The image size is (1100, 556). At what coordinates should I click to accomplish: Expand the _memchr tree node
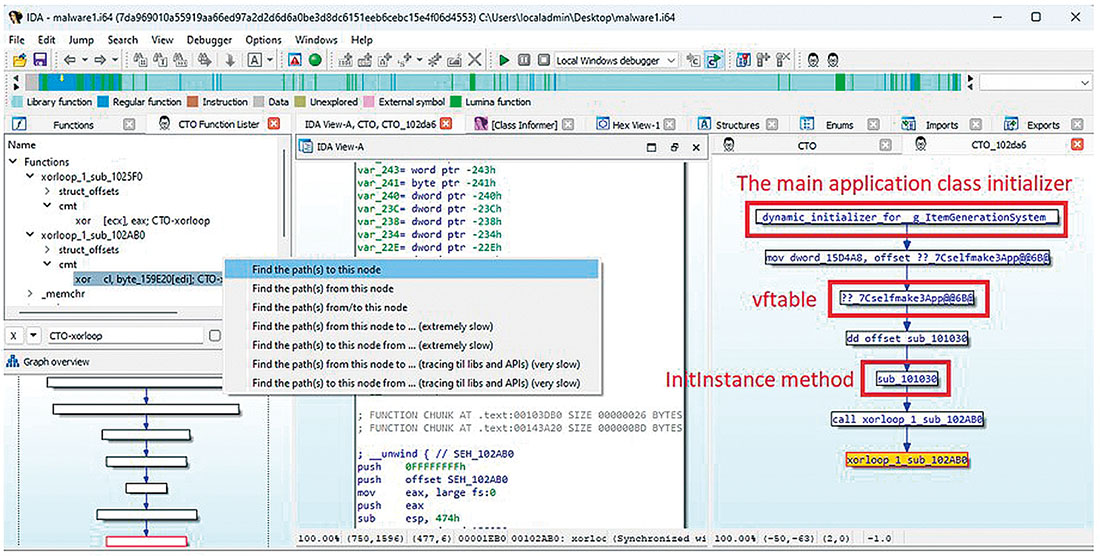(30, 293)
